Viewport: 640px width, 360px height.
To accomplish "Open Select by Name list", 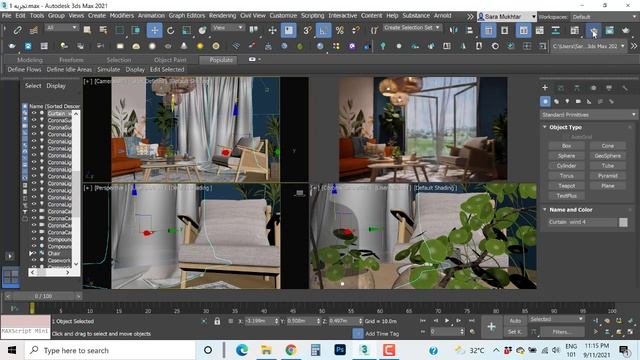I will [103, 30].
